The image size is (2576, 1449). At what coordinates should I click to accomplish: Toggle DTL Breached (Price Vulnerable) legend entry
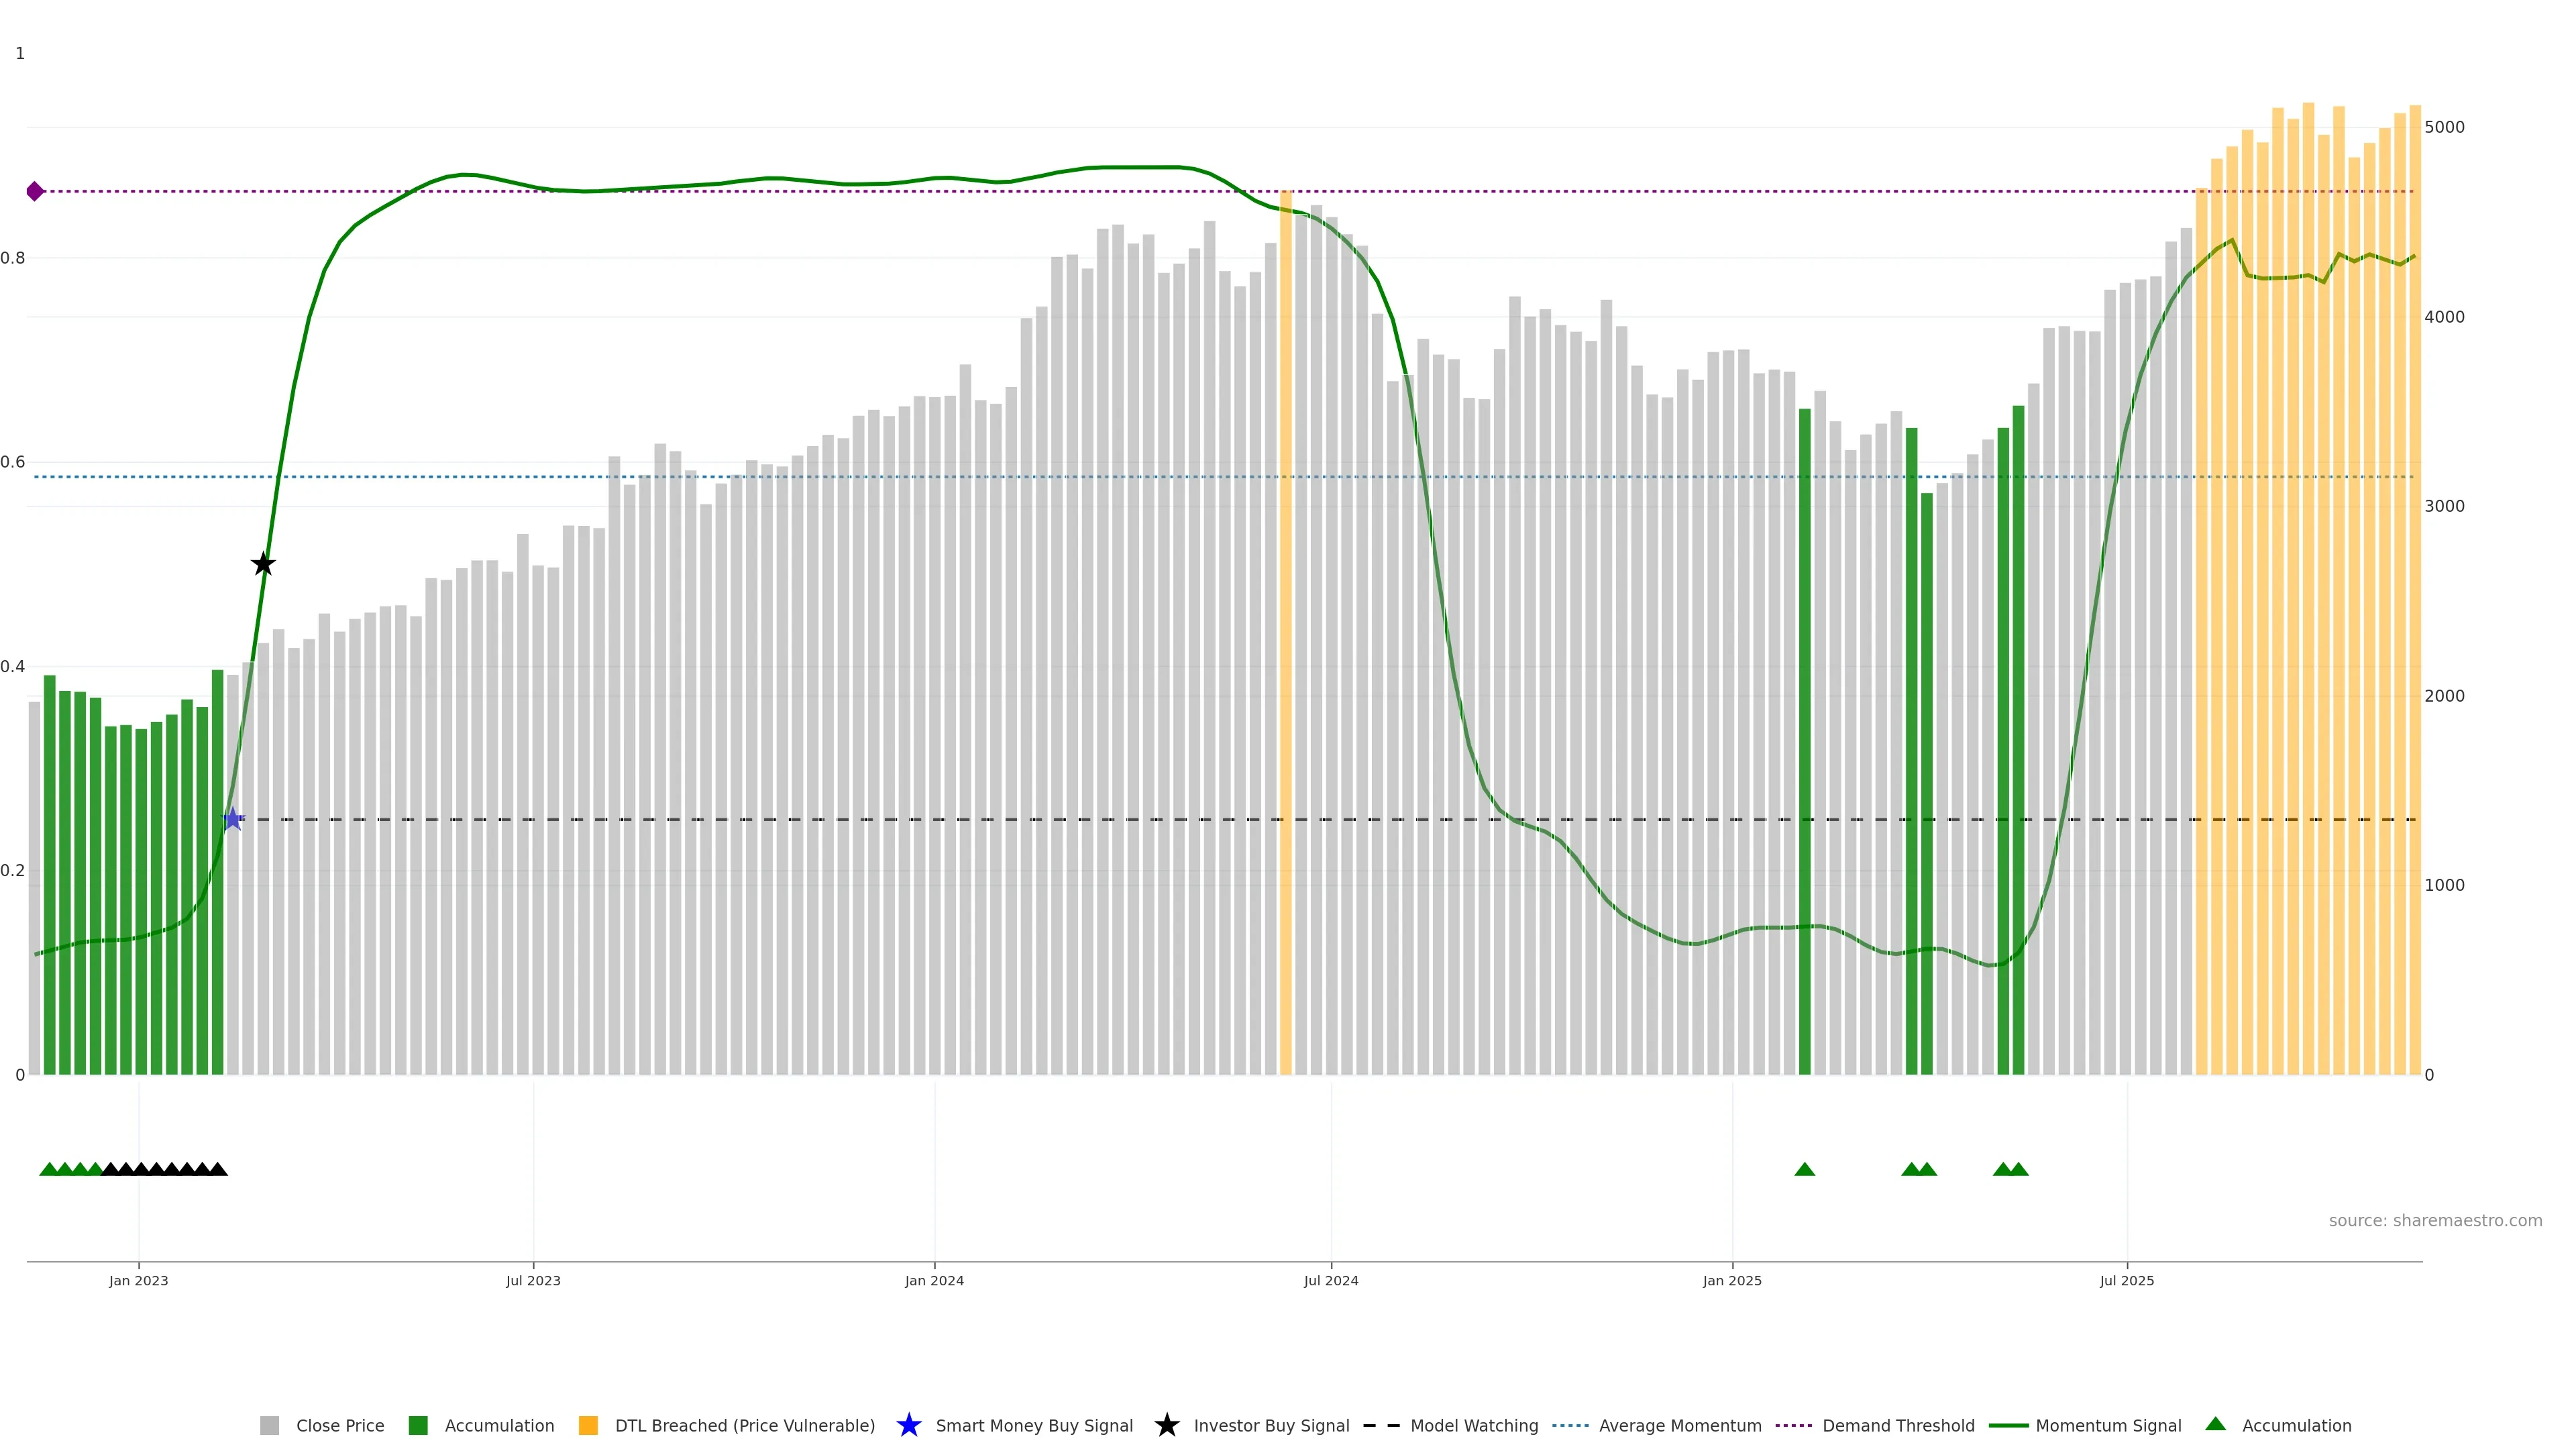click(744, 1425)
